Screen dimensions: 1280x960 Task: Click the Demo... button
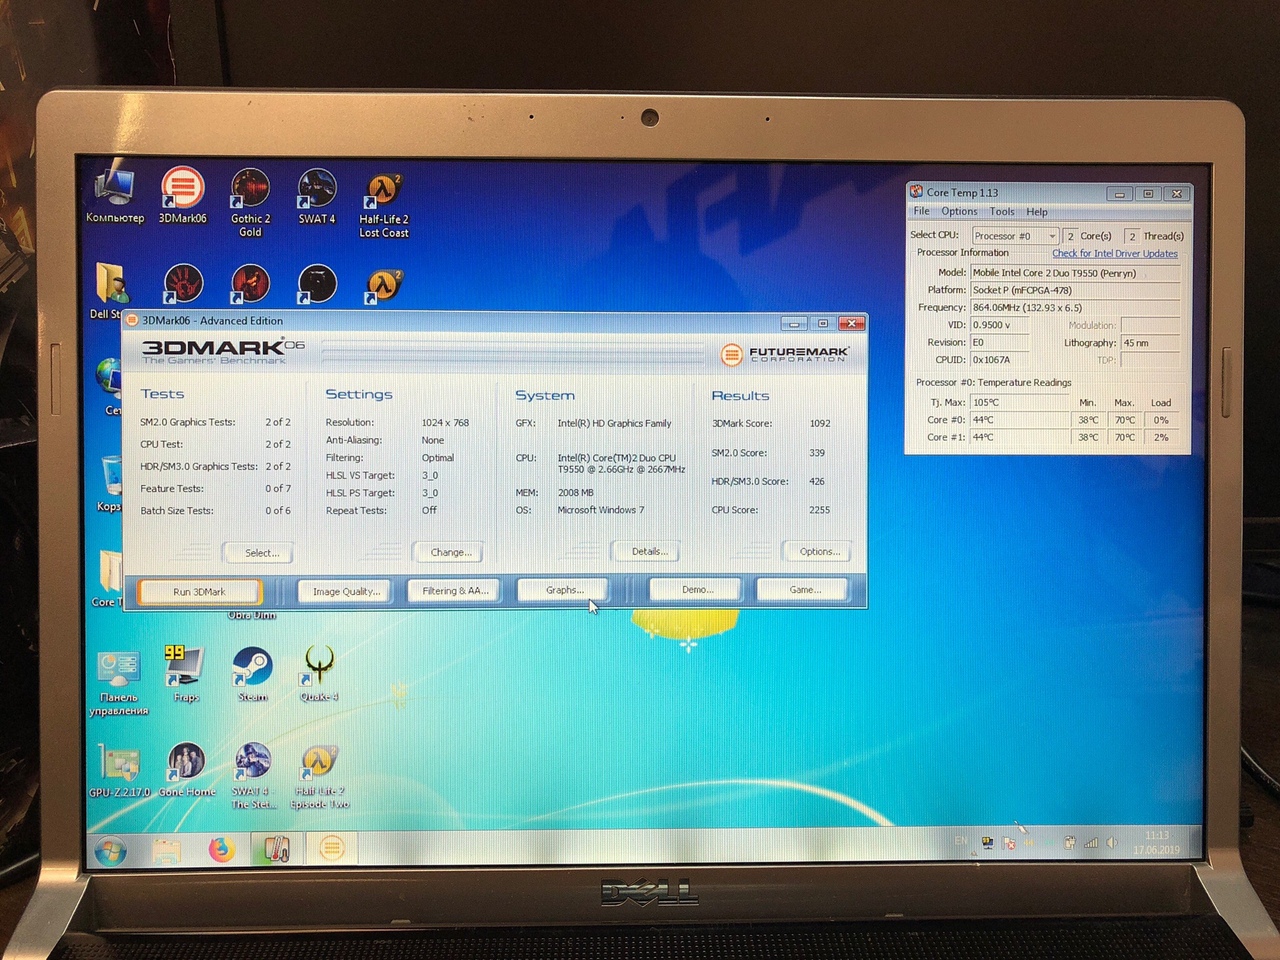697,590
